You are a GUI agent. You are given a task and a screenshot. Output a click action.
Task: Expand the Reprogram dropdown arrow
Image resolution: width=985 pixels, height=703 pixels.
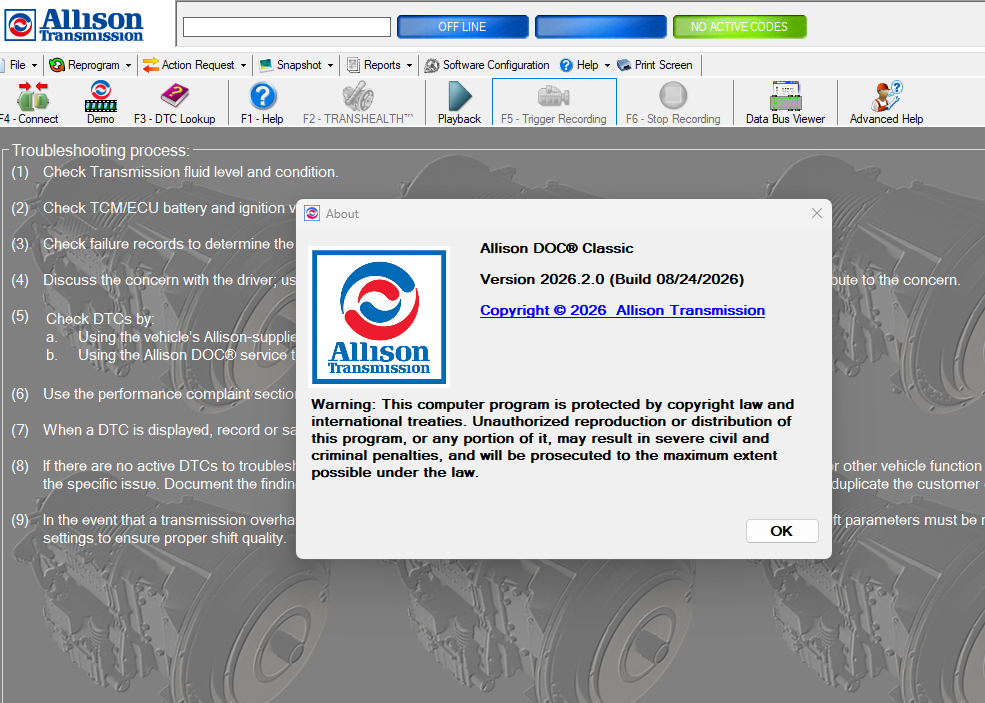pyautogui.click(x=128, y=65)
